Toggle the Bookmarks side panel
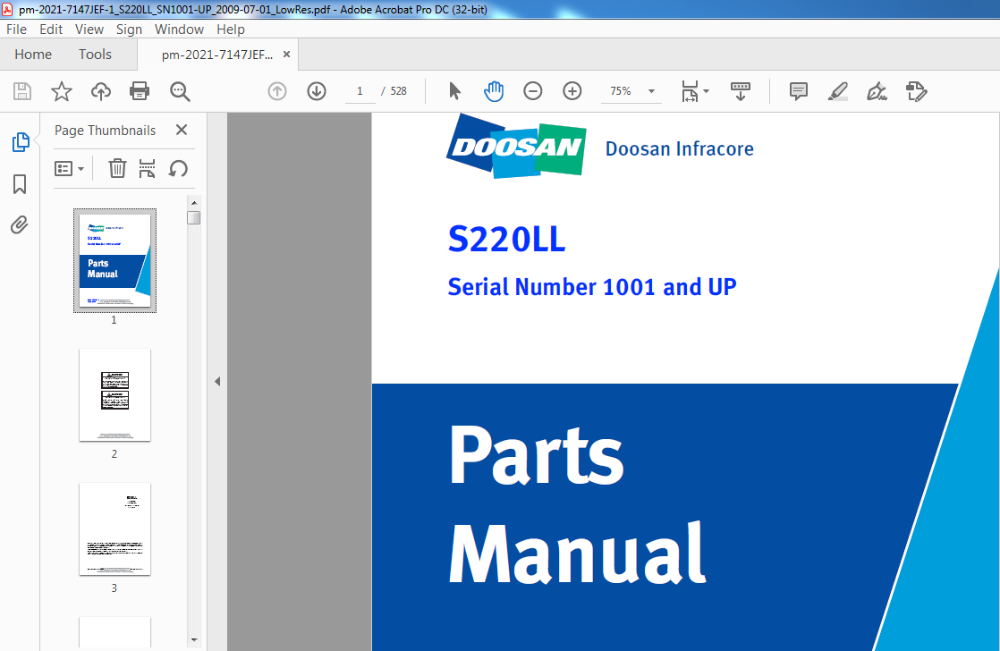Viewport: 1000px width, 651px height. click(x=19, y=184)
